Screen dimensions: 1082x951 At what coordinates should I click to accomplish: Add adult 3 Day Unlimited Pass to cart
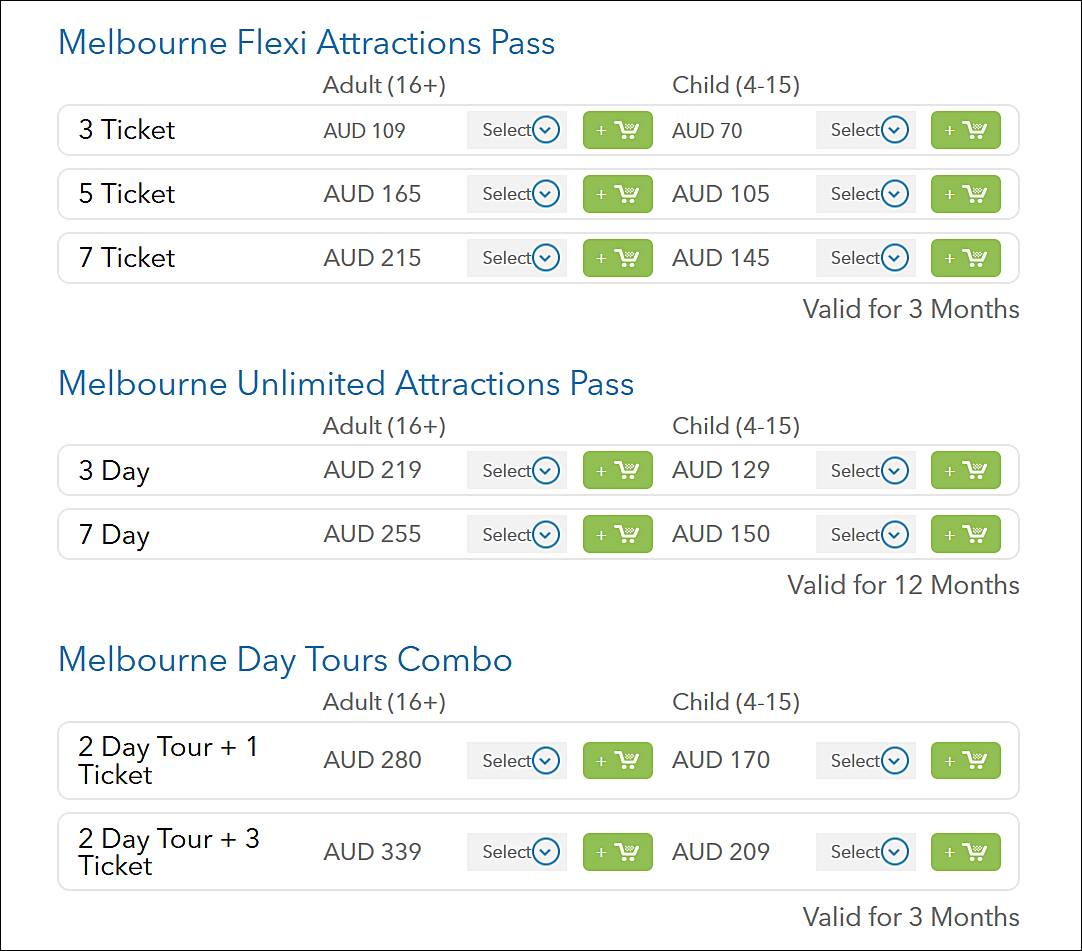[617, 470]
